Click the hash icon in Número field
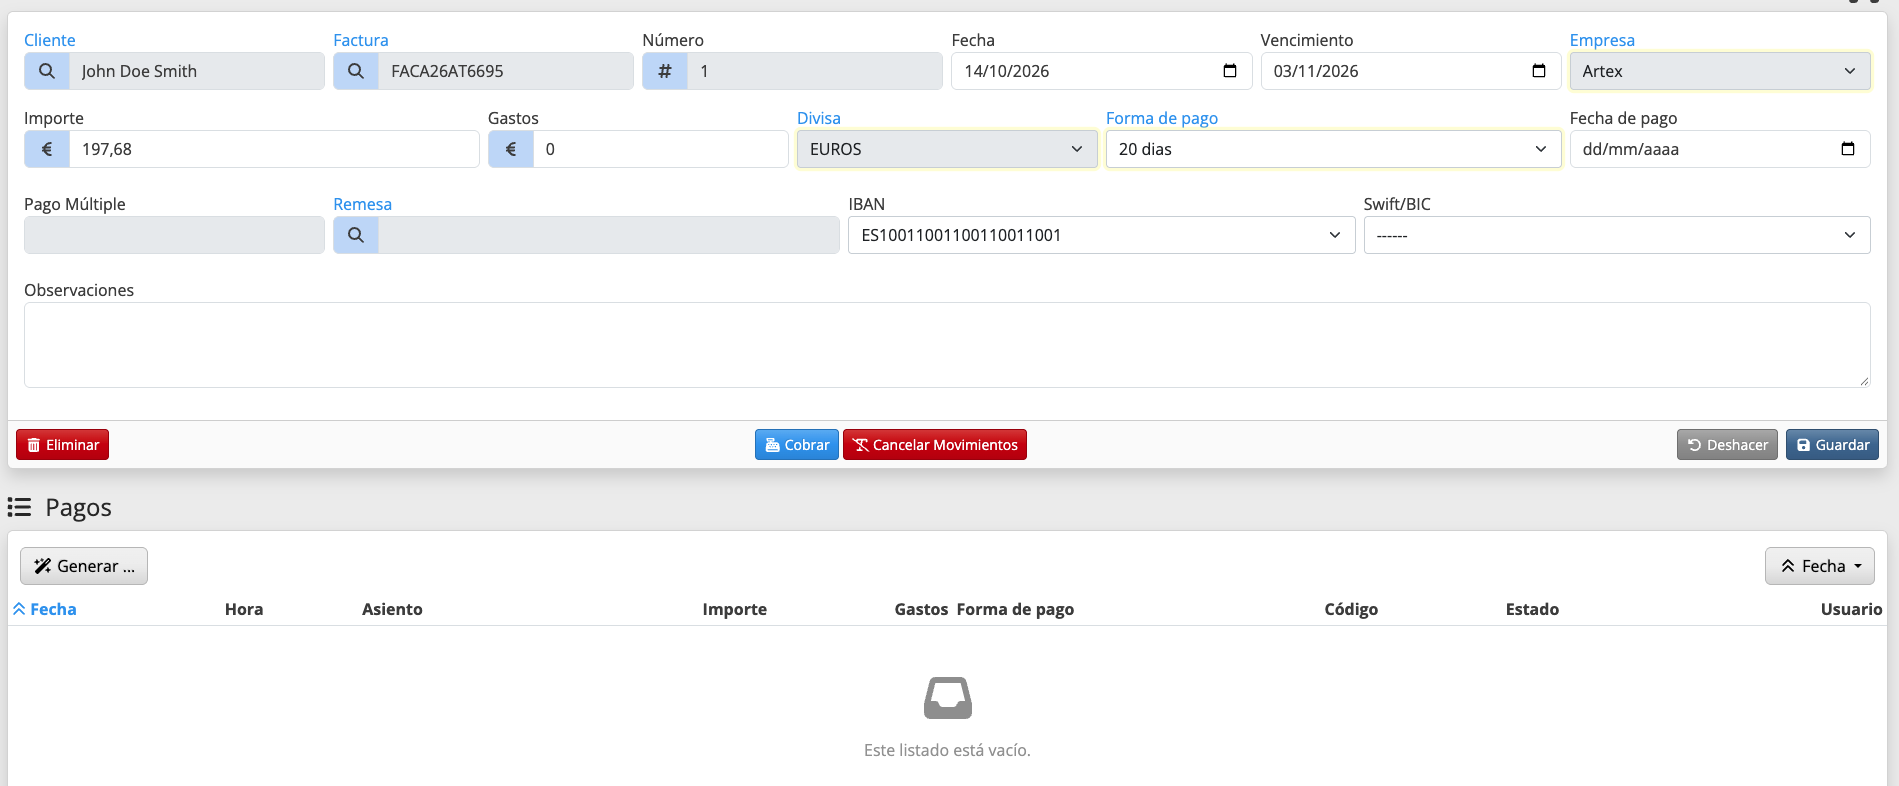 coord(665,71)
